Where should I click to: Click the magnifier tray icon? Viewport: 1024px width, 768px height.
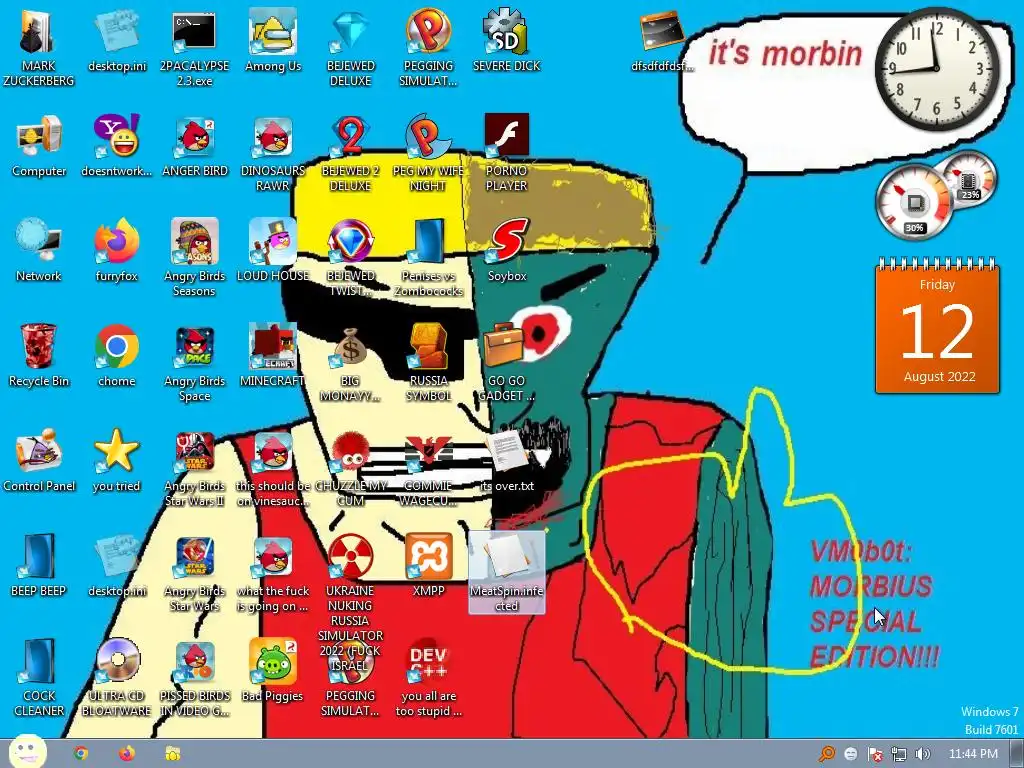coord(827,754)
